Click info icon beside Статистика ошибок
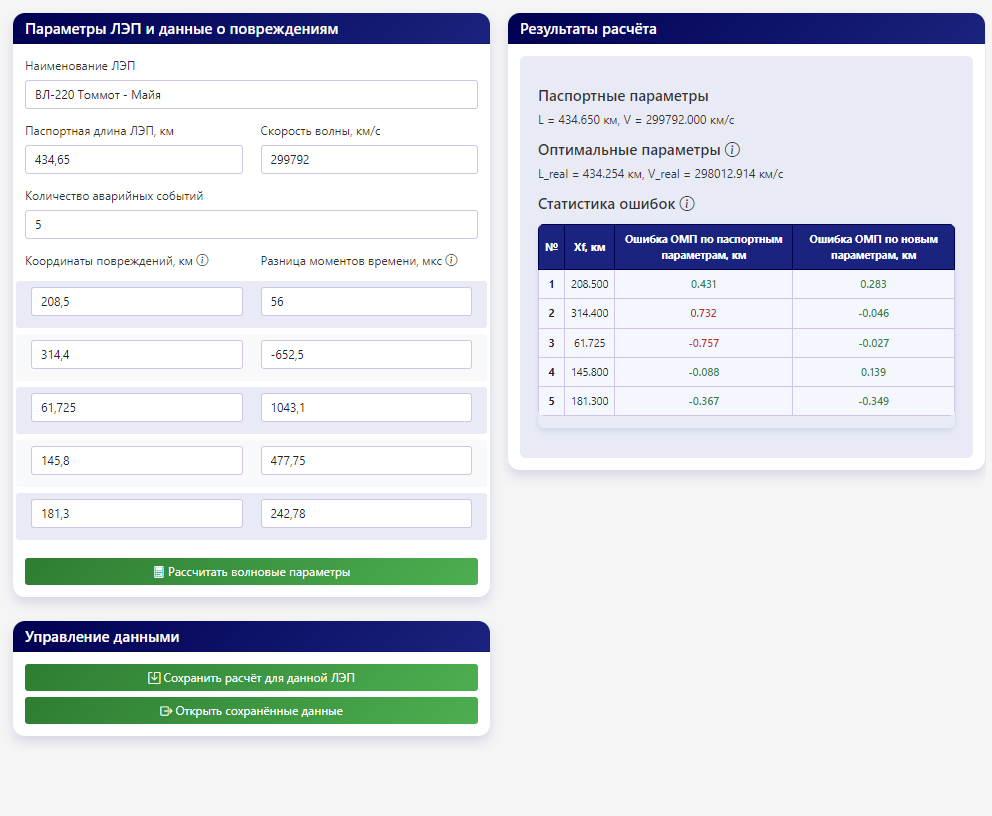The image size is (992, 816). 687,204
